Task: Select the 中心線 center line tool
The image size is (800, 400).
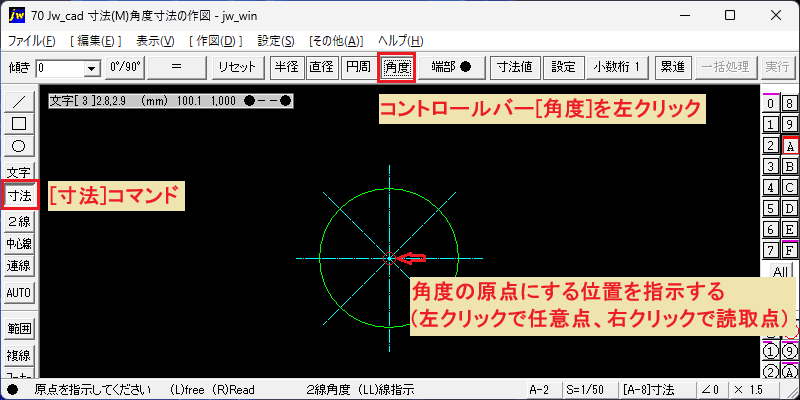Action: [x=19, y=244]
